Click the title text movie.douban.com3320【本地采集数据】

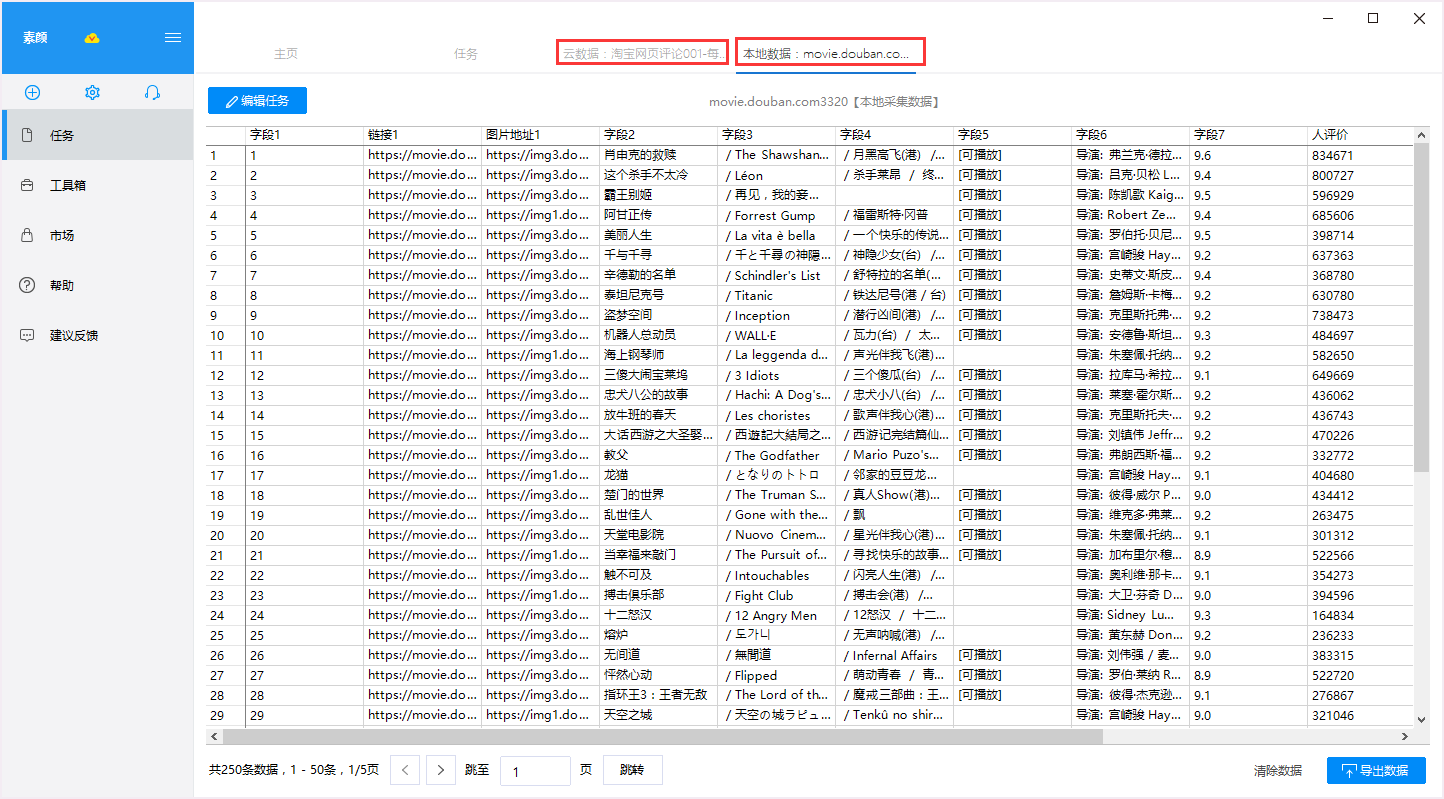(x=823, y=102)
